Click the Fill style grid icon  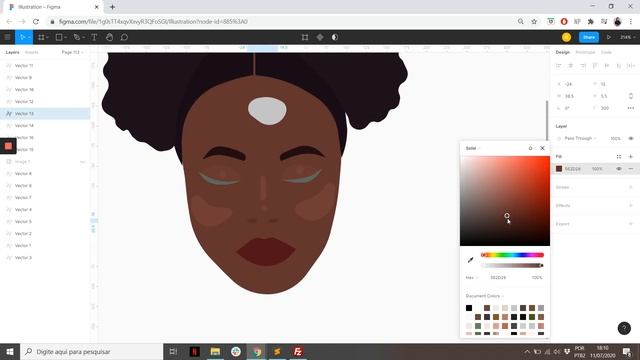pyautogui.click(x=619, y=156)
